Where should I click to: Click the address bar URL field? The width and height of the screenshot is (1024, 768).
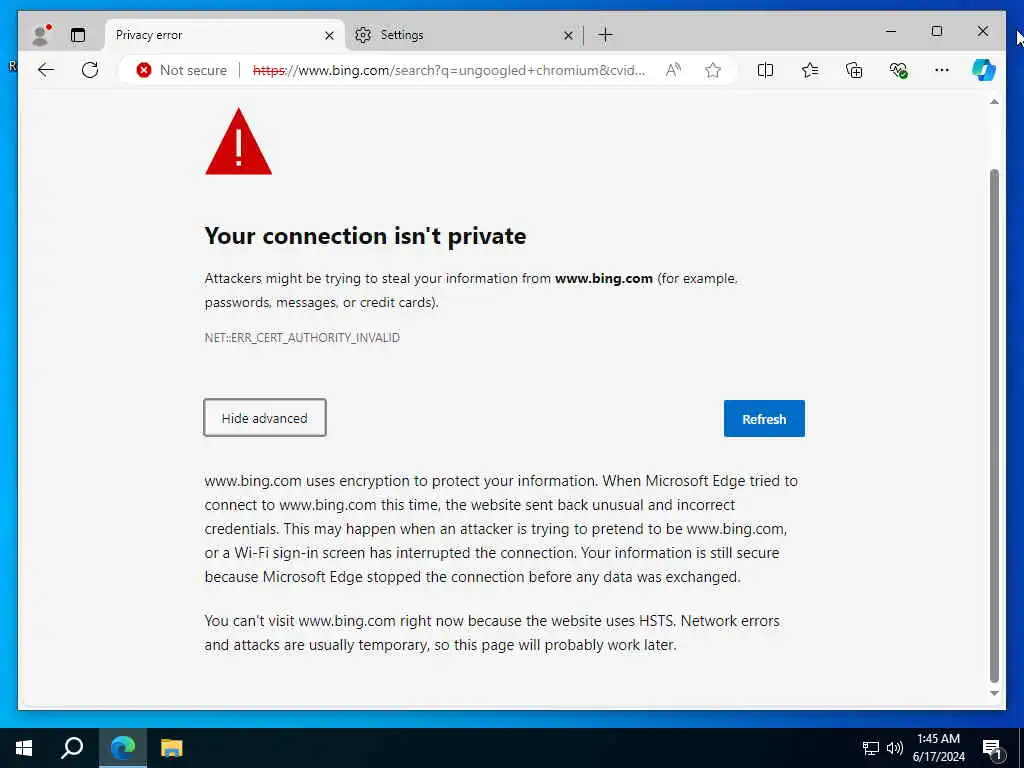coord(449,70)
